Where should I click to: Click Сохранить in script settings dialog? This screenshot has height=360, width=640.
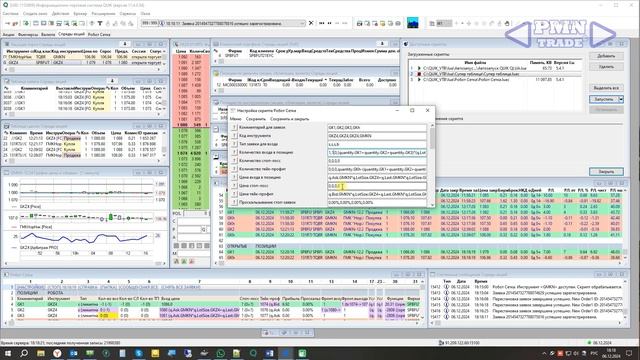(x=256, y=119)
